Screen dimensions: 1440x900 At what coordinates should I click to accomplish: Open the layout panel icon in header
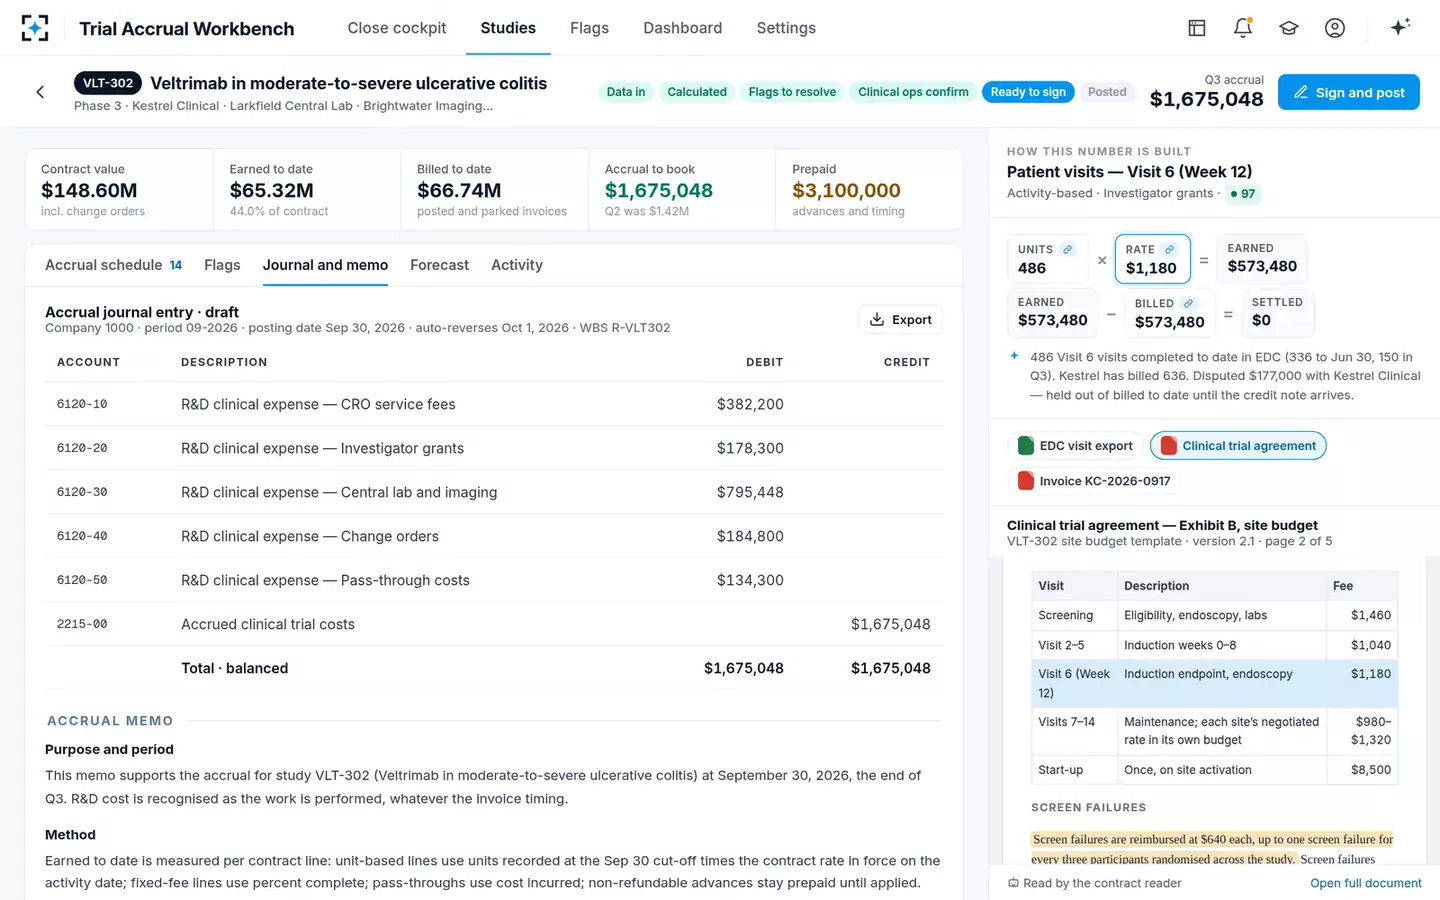click(1197, 28)
